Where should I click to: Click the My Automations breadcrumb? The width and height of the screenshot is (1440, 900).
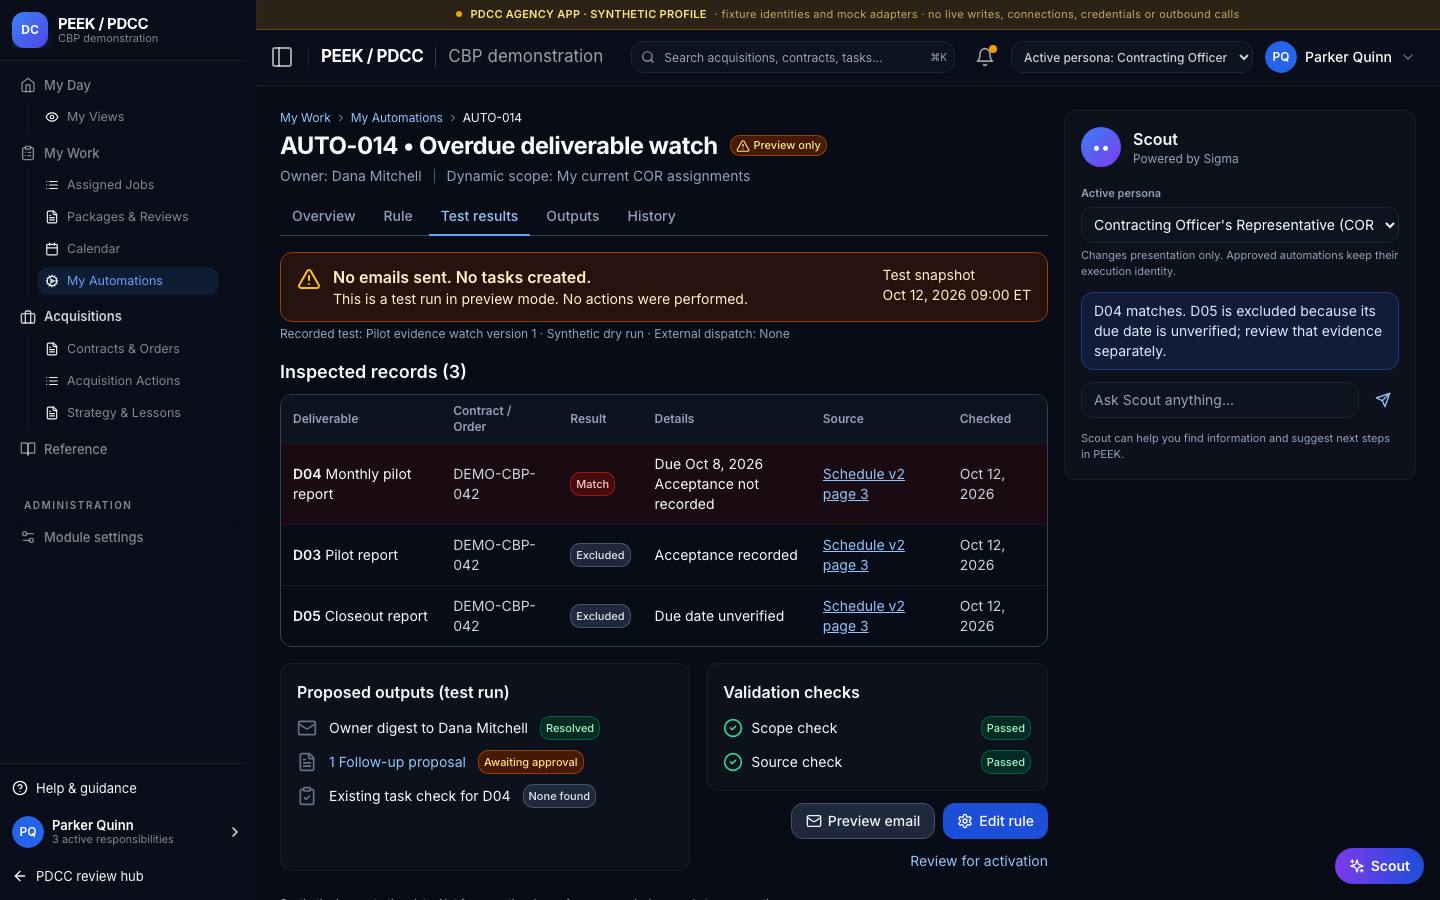click(396, 118)
